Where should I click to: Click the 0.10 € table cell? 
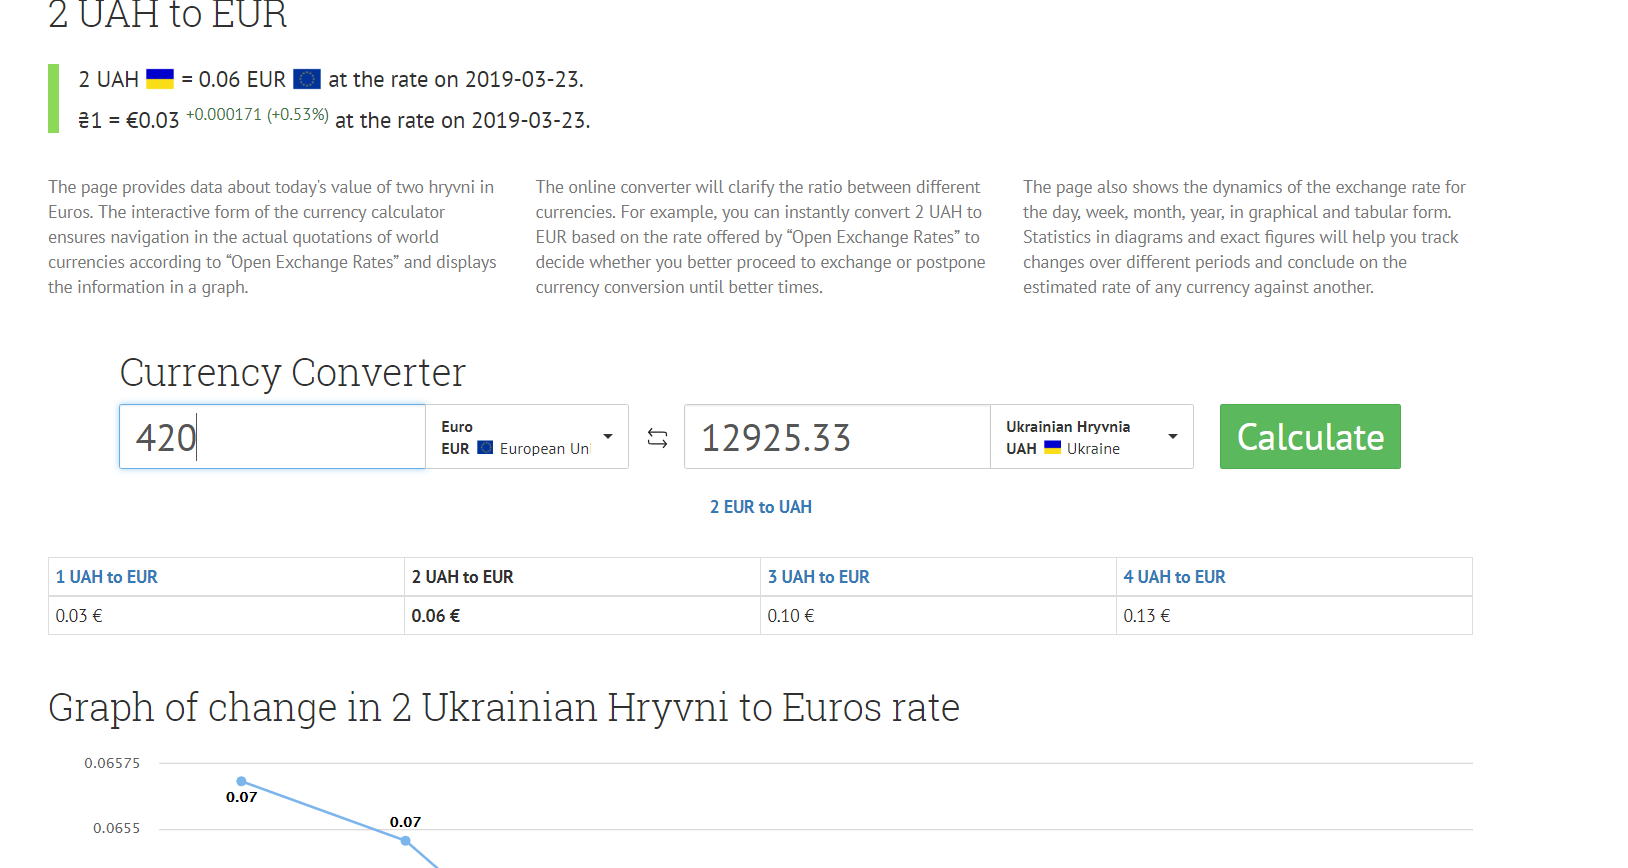(938, 616)
